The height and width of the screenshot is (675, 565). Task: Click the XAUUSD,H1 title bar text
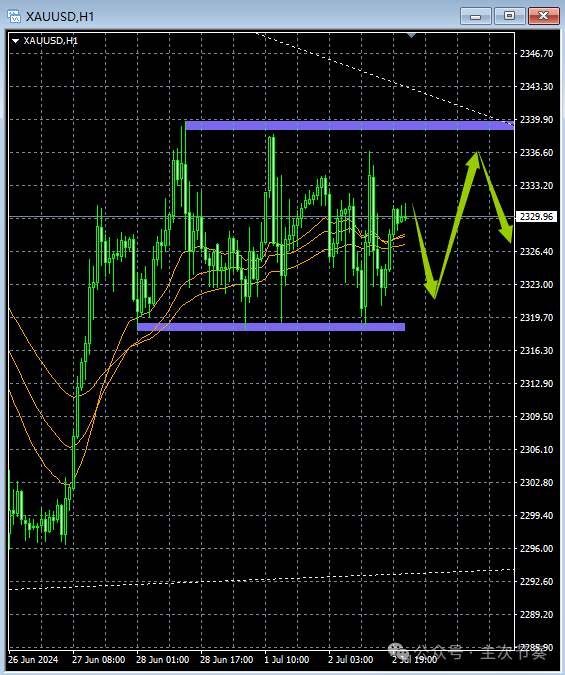point(59,17)
